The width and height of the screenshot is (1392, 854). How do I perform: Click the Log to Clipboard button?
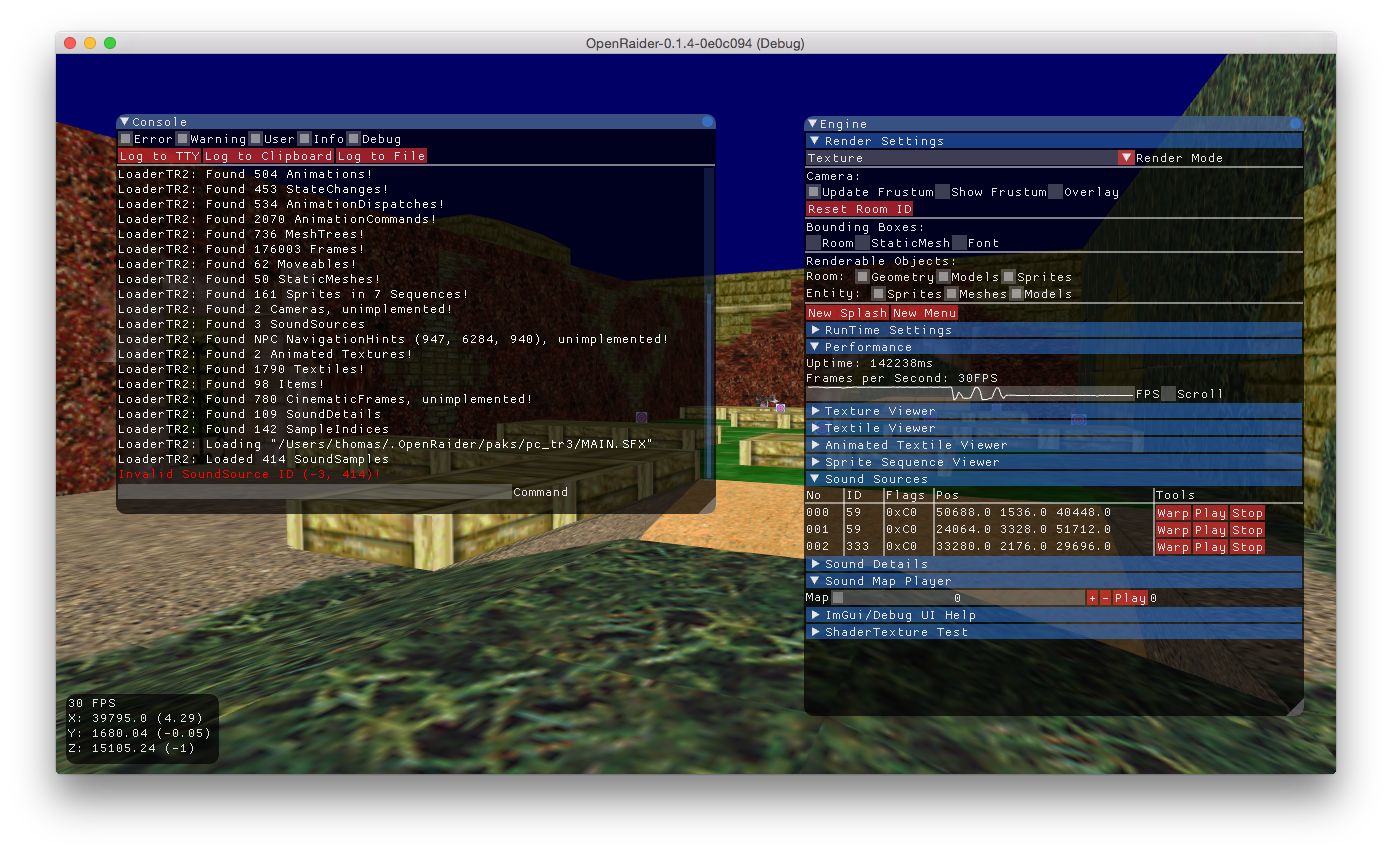[x=268, y=156]
